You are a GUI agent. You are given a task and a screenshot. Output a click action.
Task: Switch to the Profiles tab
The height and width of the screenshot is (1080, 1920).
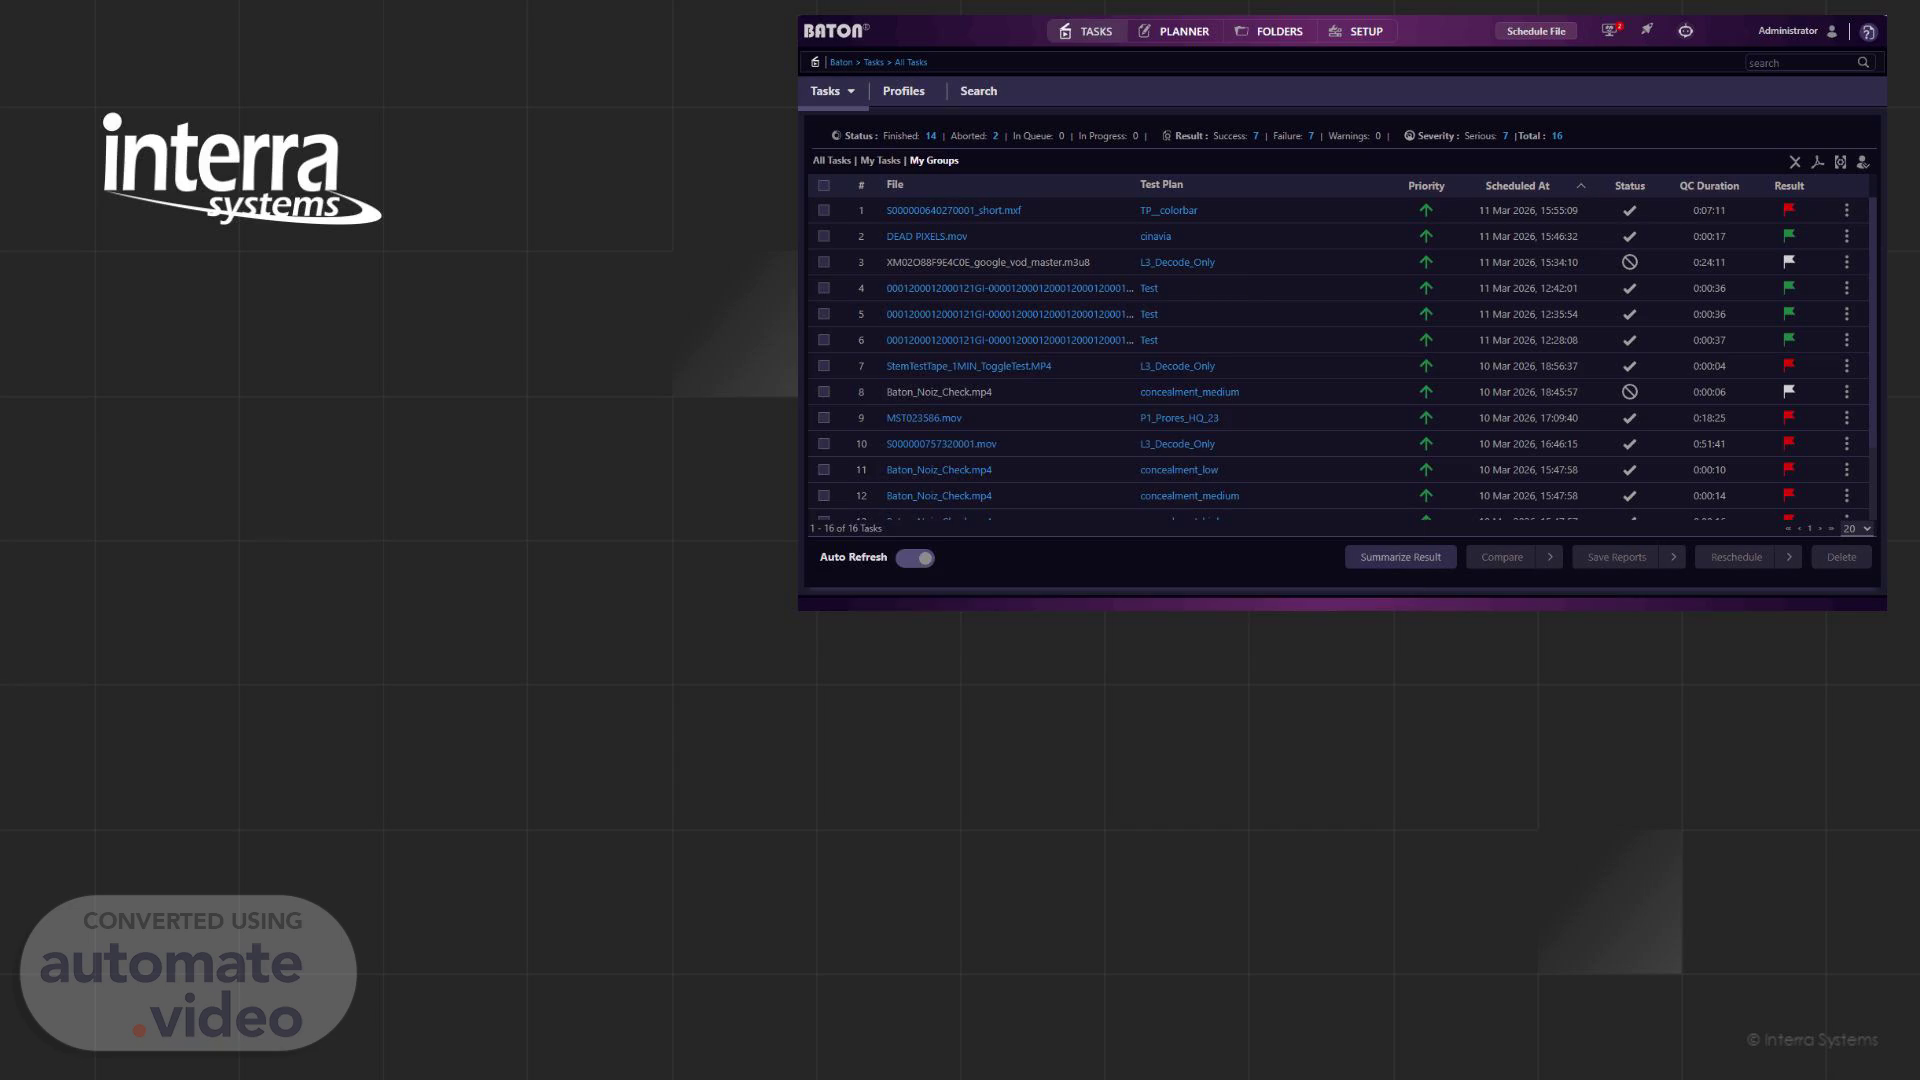903,91
